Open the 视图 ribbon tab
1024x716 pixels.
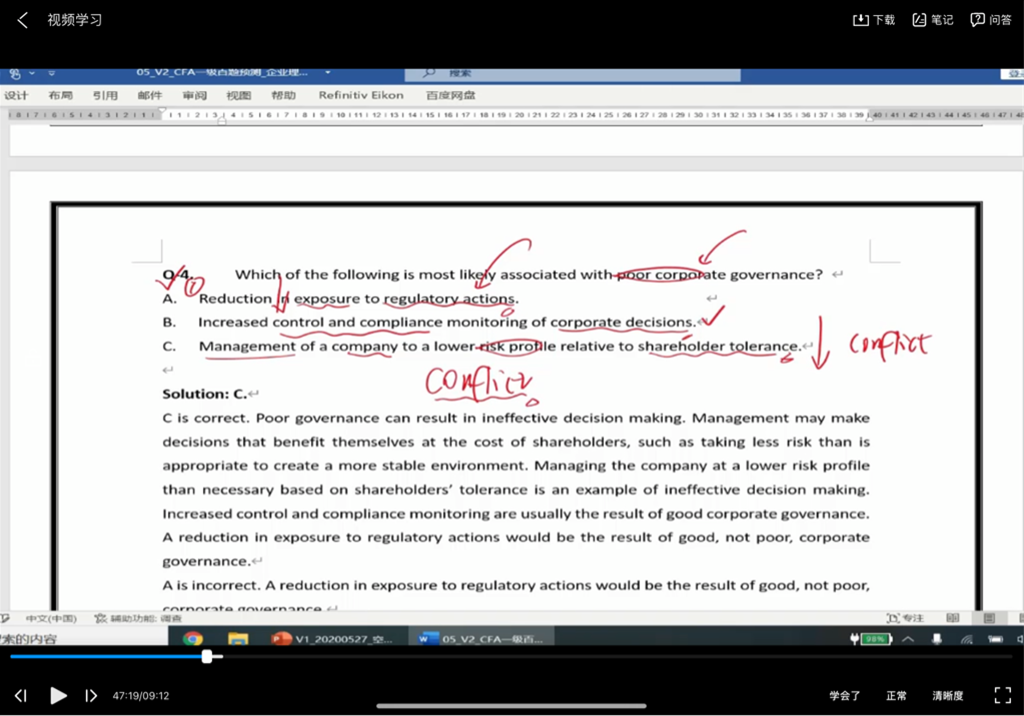click(238, 96)
